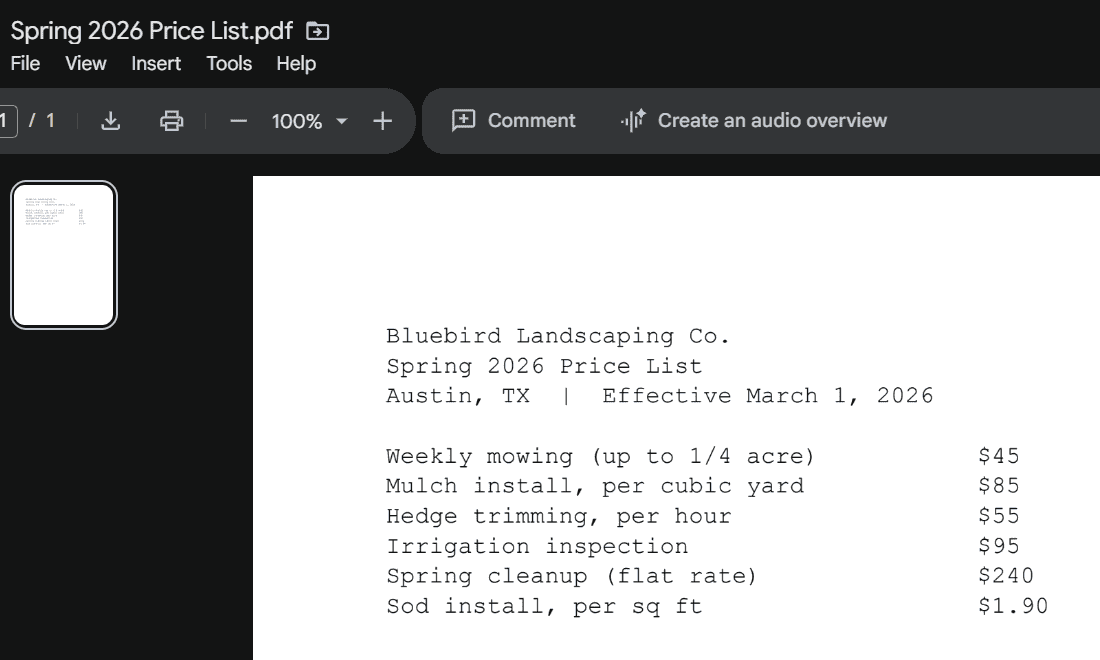Open the Insert menu
This screenshot has height=660, width=1100.
tap(156, 64)
